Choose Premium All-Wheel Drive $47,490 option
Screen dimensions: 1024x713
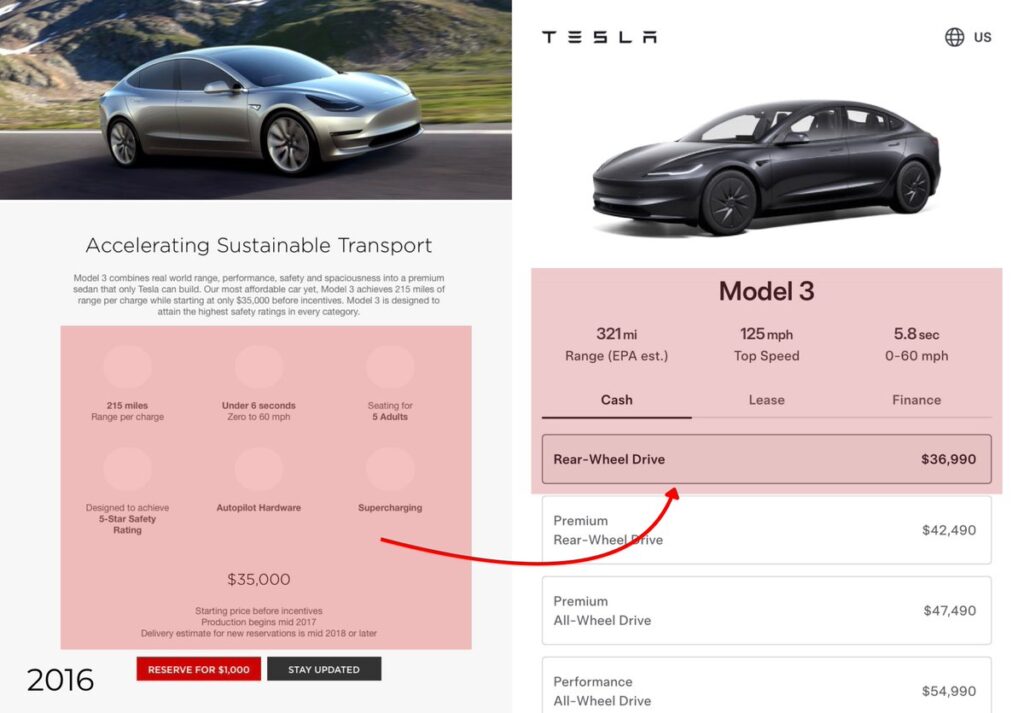766,610
